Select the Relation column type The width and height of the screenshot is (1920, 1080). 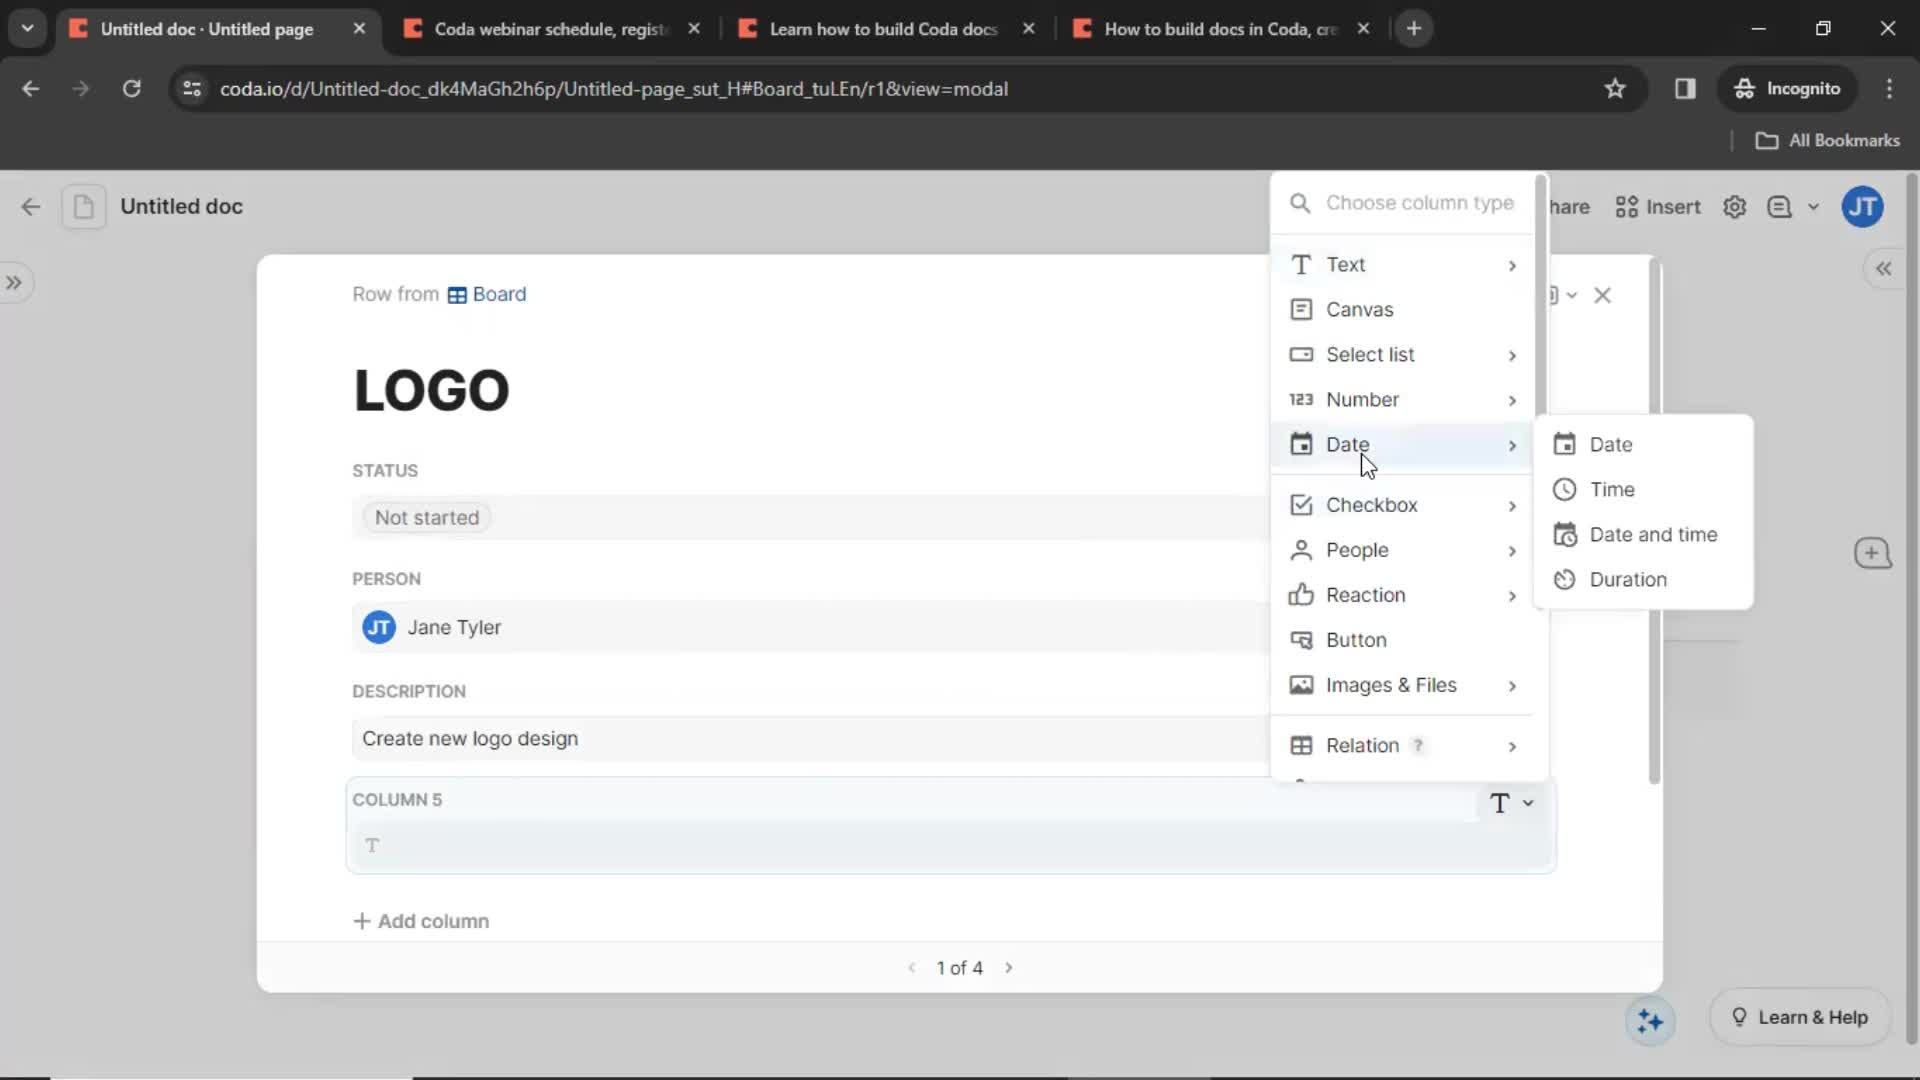click(1362, 745)
